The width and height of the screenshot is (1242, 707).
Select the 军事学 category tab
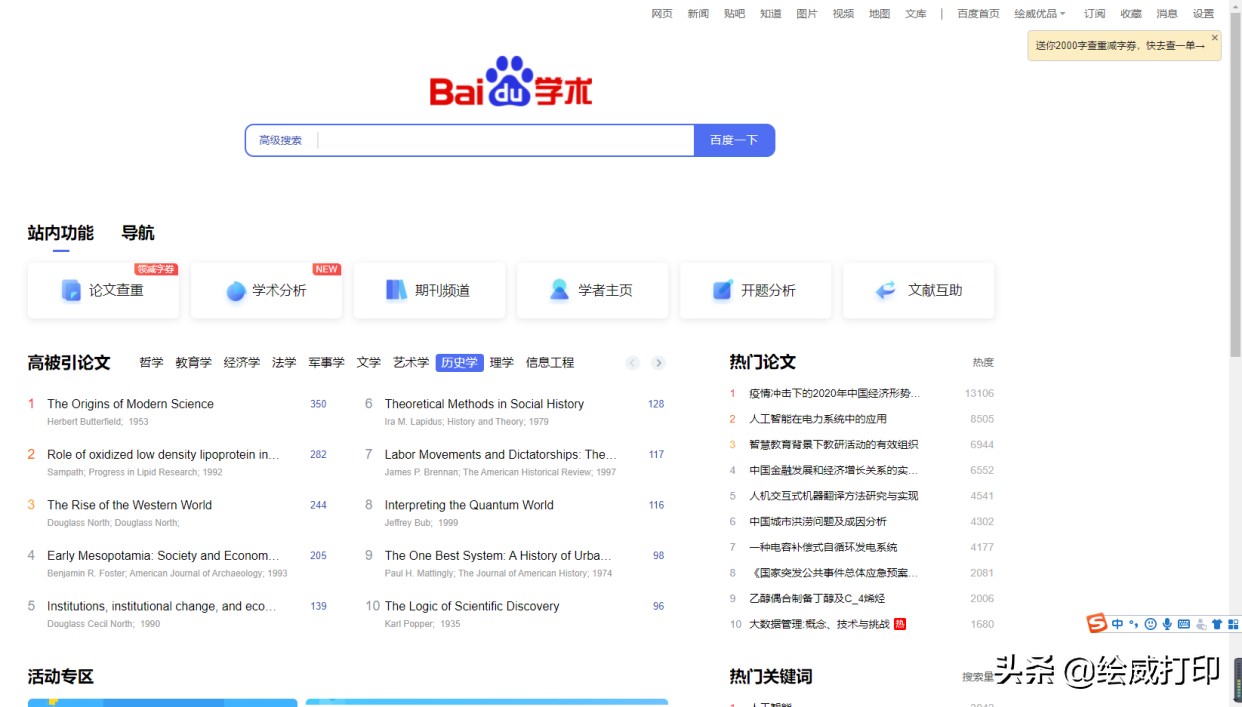click(x=326, y=363)
